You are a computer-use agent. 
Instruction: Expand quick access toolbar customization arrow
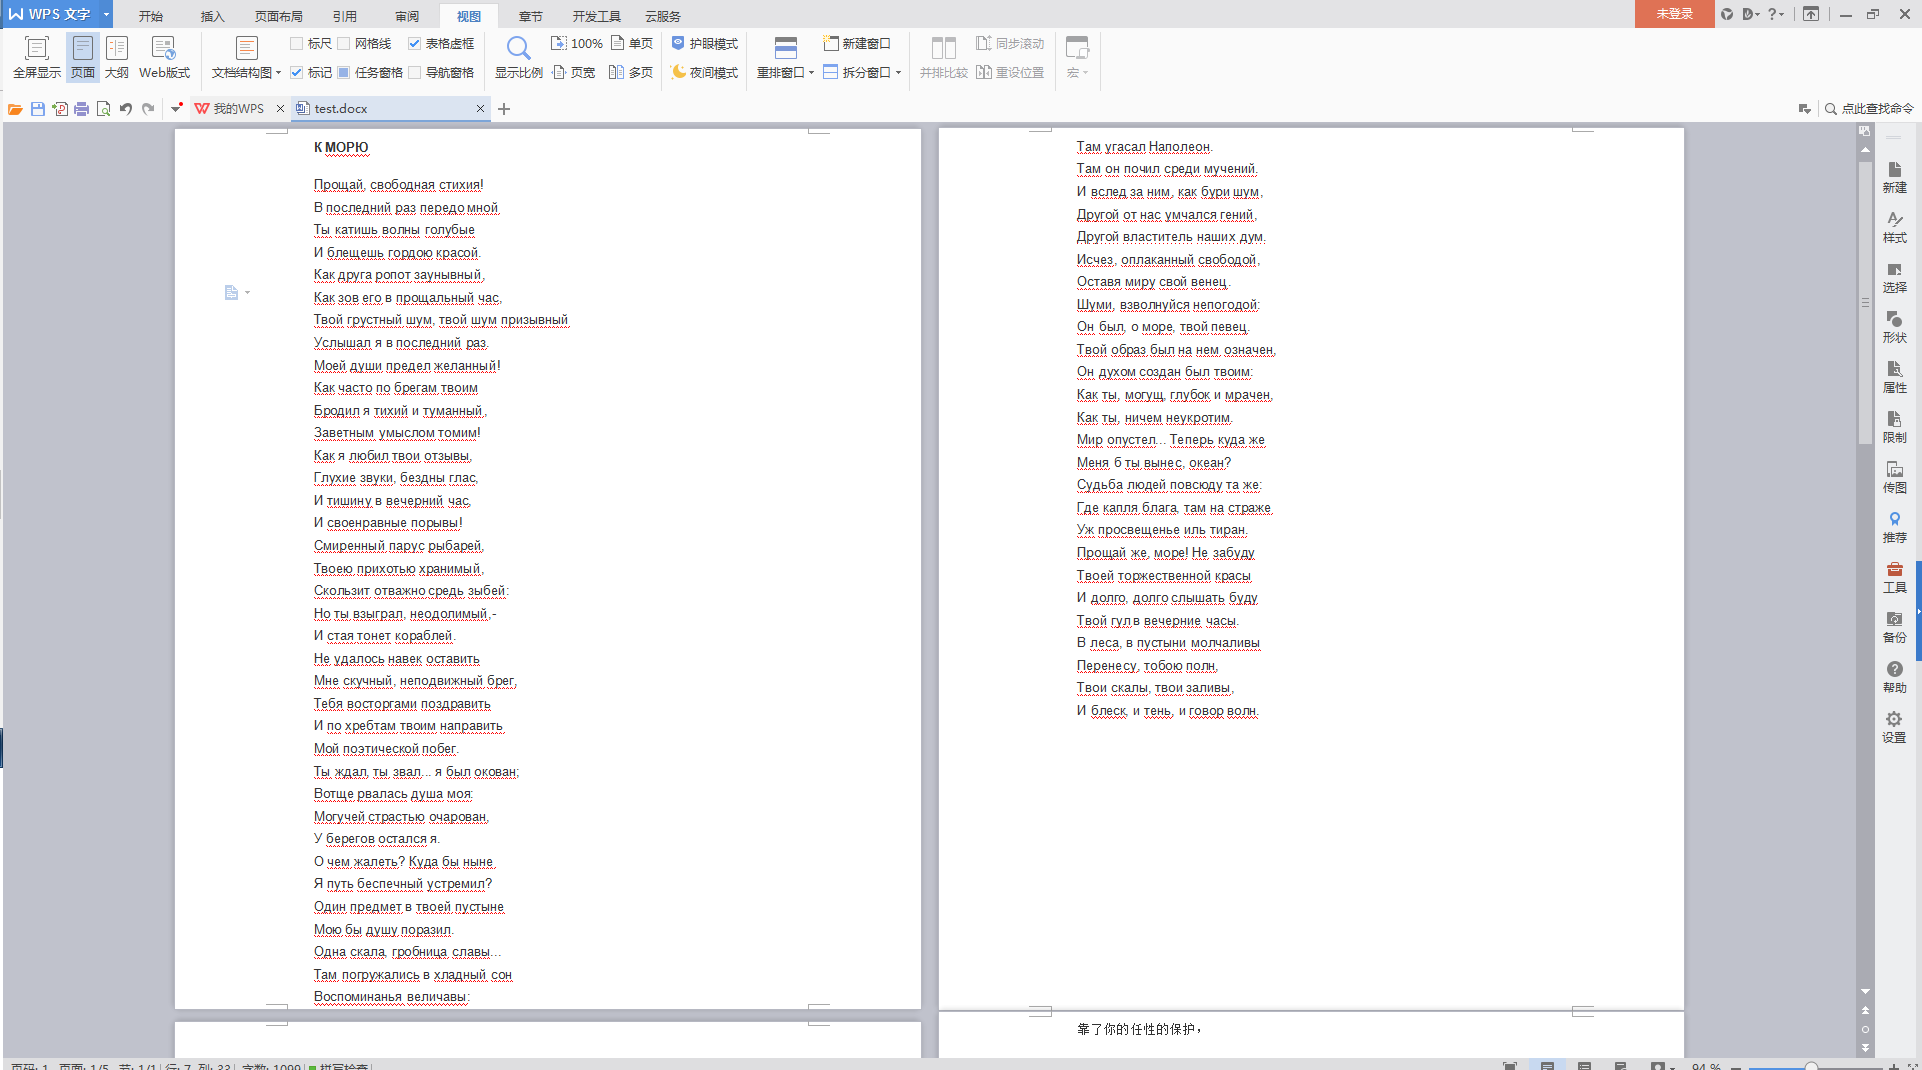point(177,109)
